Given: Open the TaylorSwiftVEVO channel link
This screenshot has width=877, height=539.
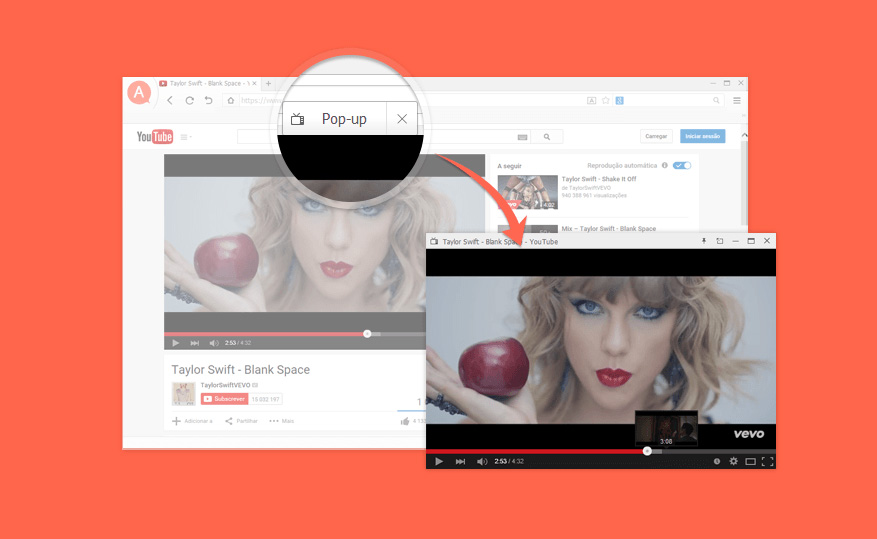Looking at the screenshot, I should click(225, 385).
